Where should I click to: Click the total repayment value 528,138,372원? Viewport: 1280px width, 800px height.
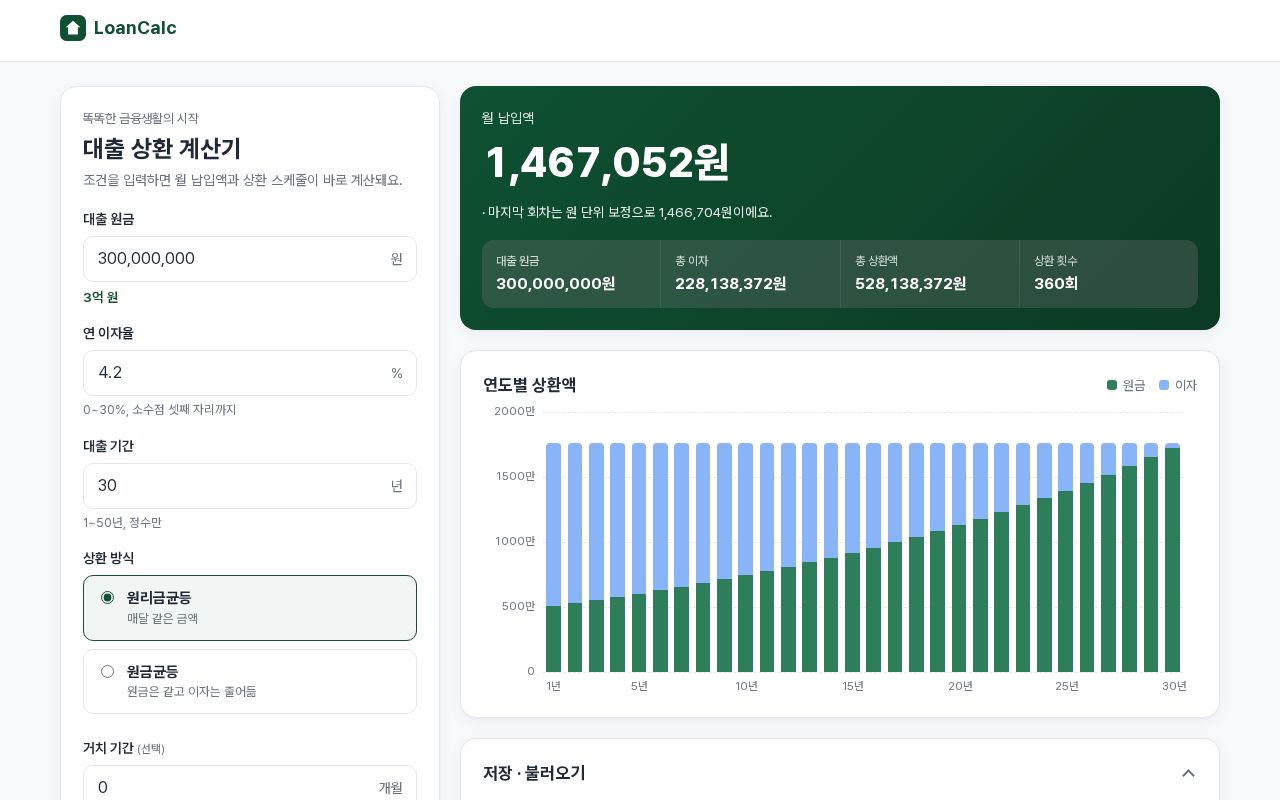(x=911, y=284)
